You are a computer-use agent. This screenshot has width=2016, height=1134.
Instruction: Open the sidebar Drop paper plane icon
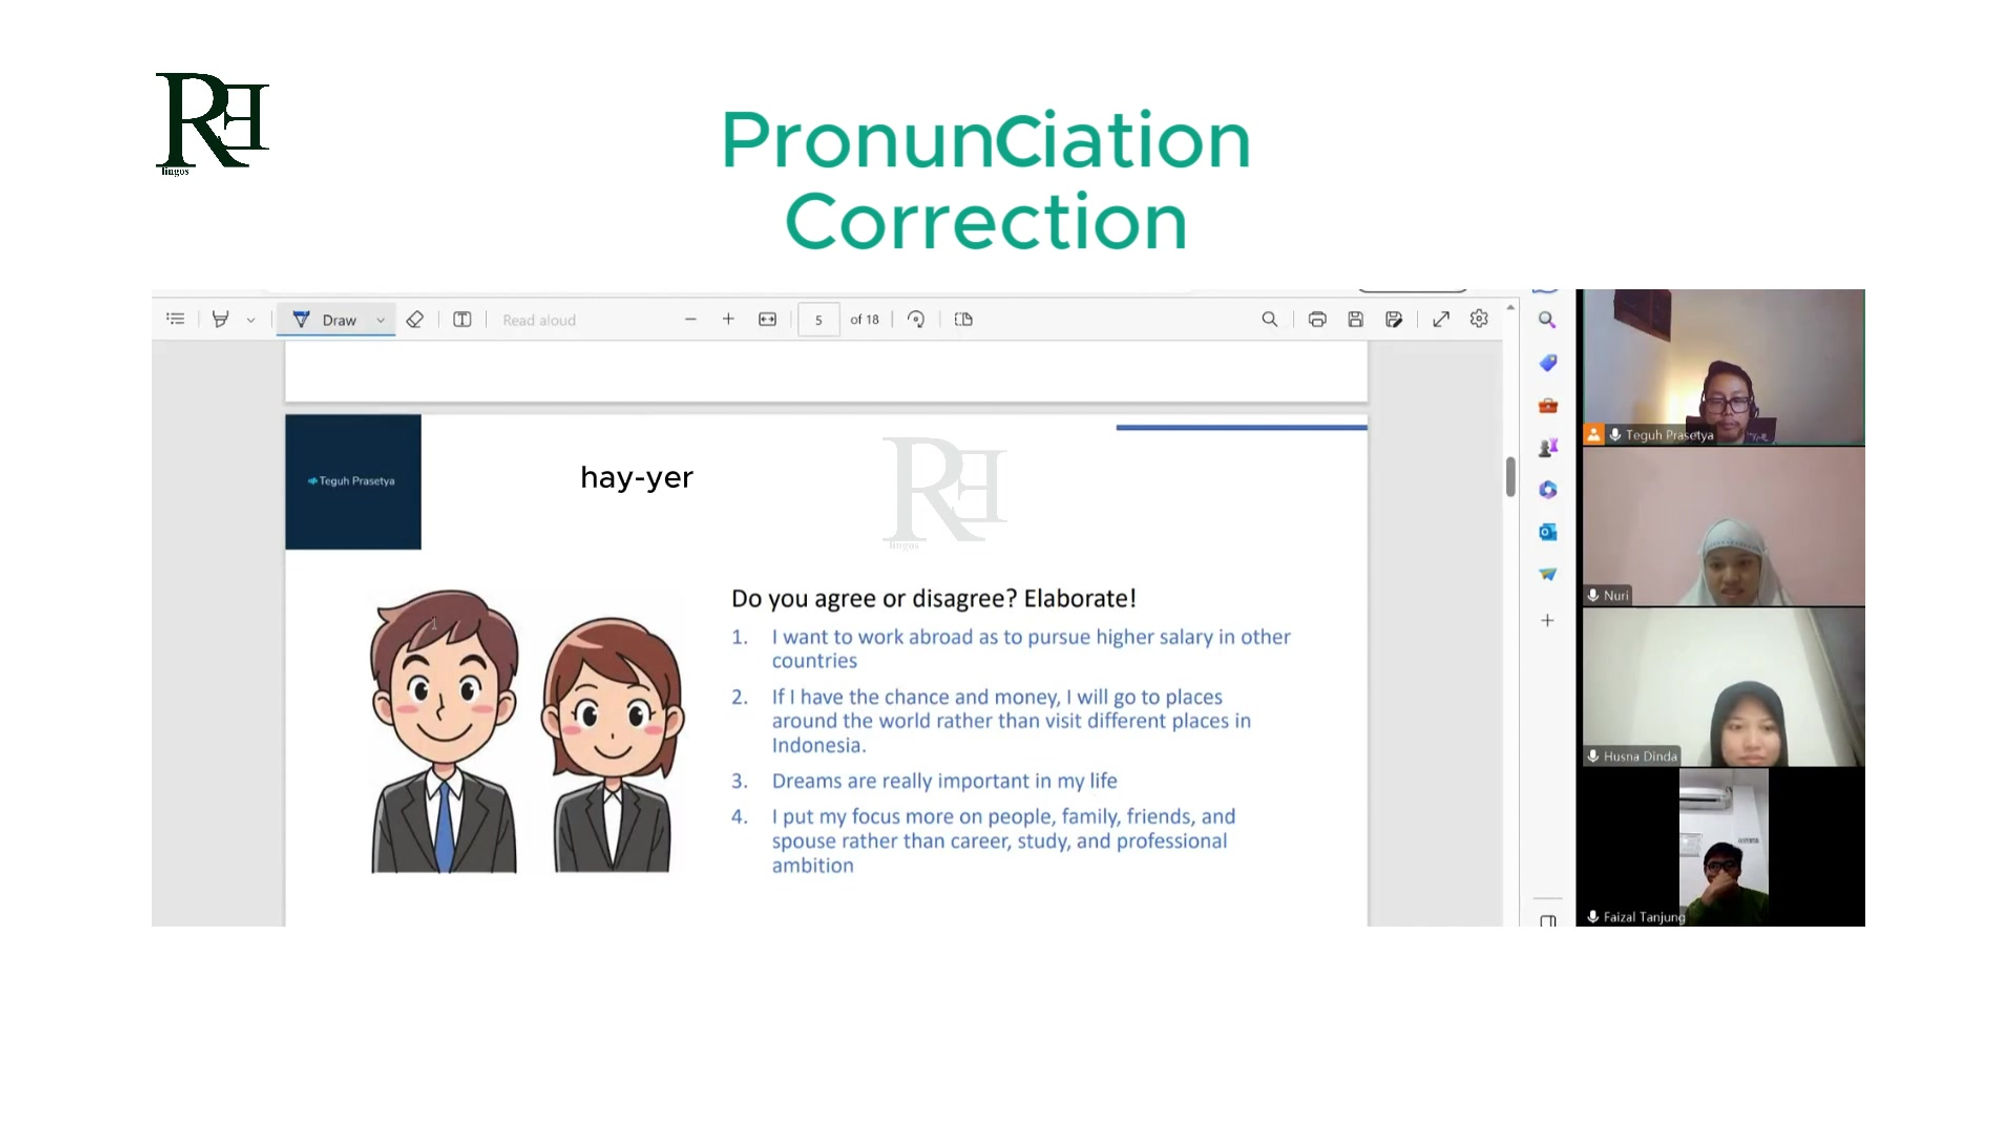point(1548,575)
